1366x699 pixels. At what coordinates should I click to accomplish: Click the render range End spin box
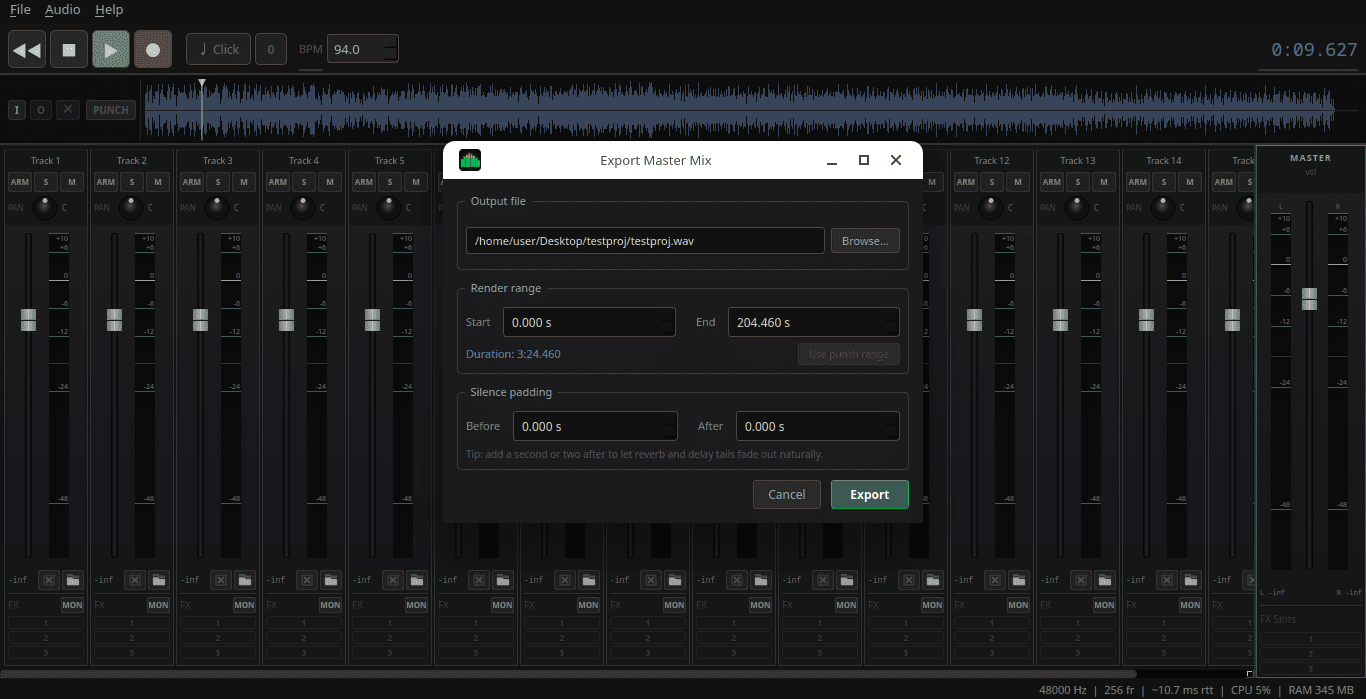[x=813, y=322]
